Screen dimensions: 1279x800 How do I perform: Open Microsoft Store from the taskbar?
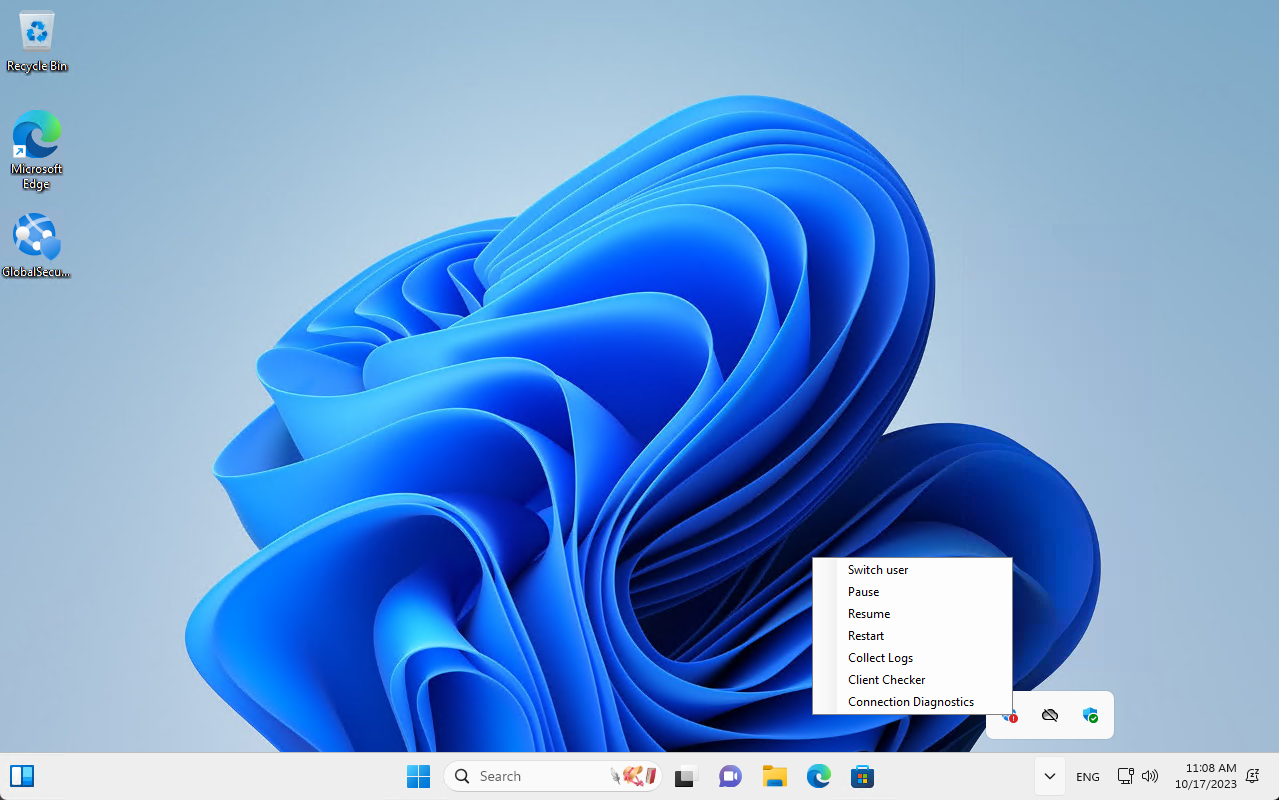[x=862, y=776]
